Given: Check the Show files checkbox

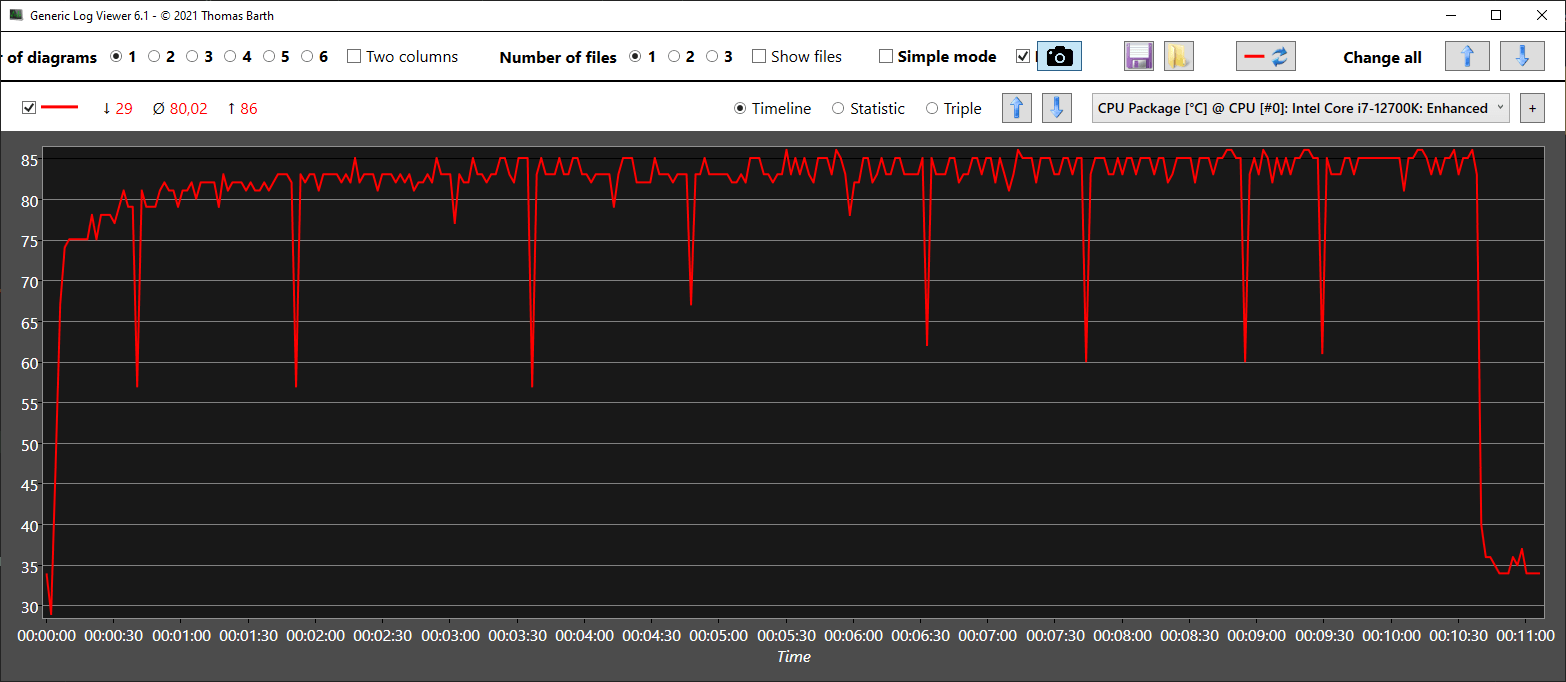Looking at the screenshot, I should click(x=759, y=57).
